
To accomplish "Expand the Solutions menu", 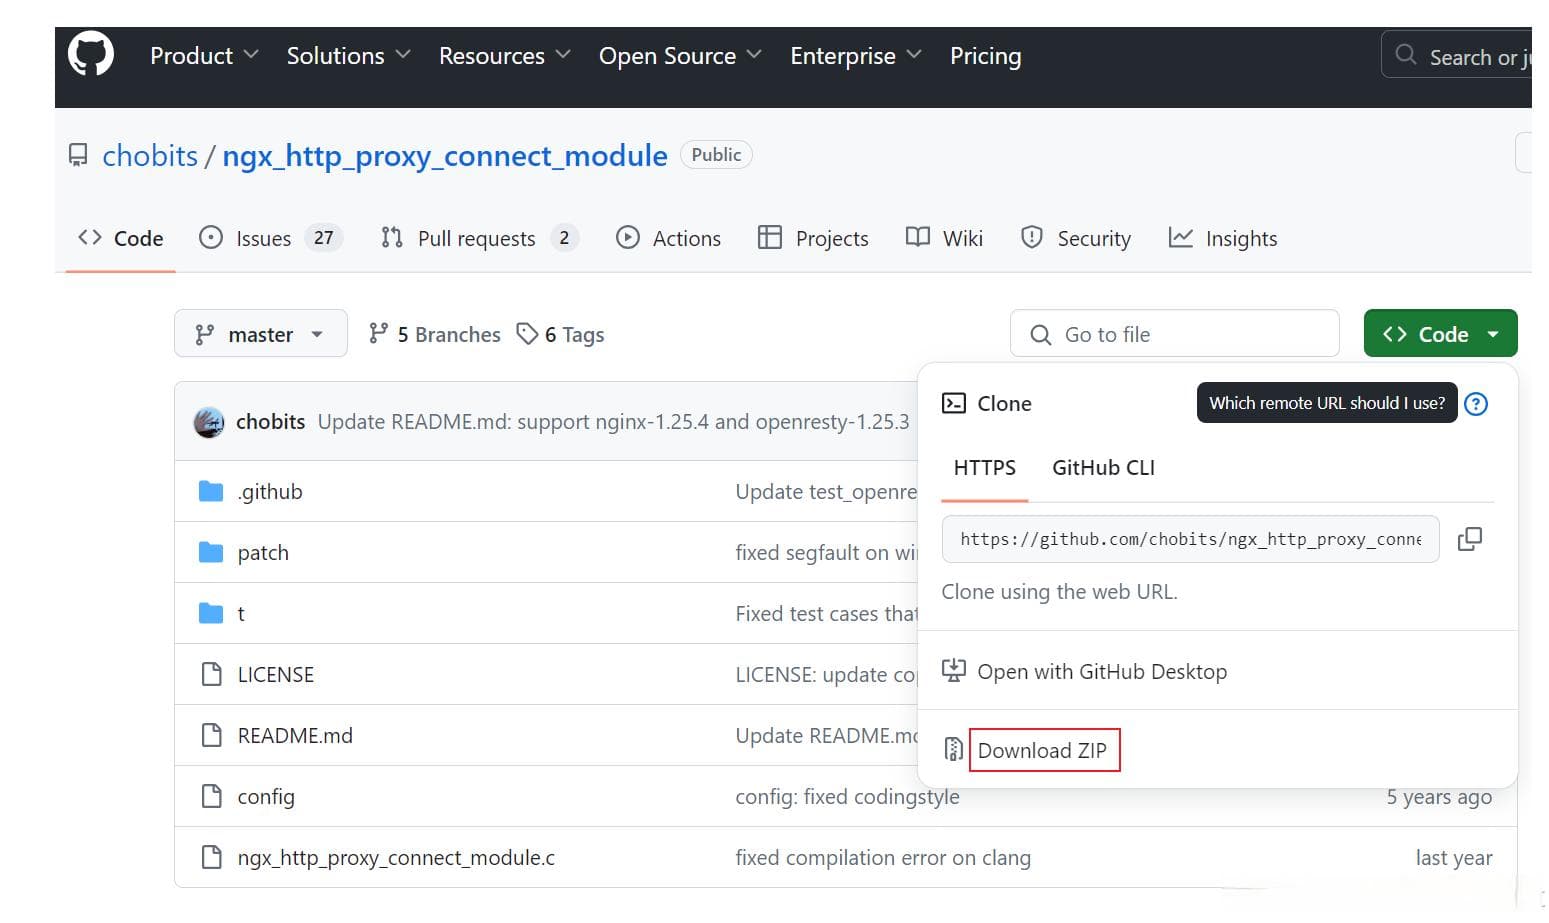I will point(348,56).
